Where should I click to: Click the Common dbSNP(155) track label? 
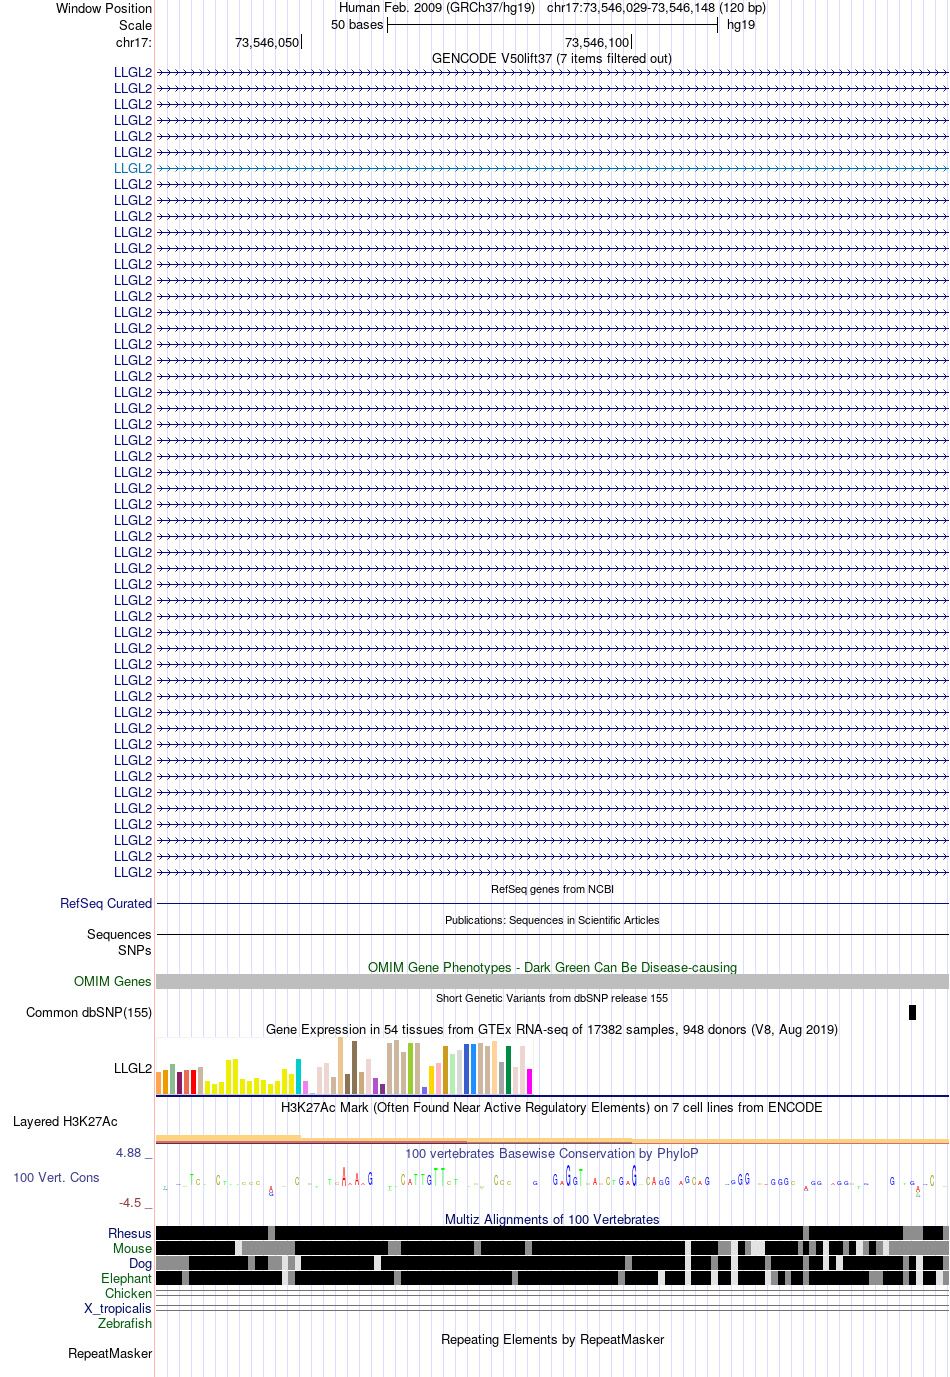89,1012
